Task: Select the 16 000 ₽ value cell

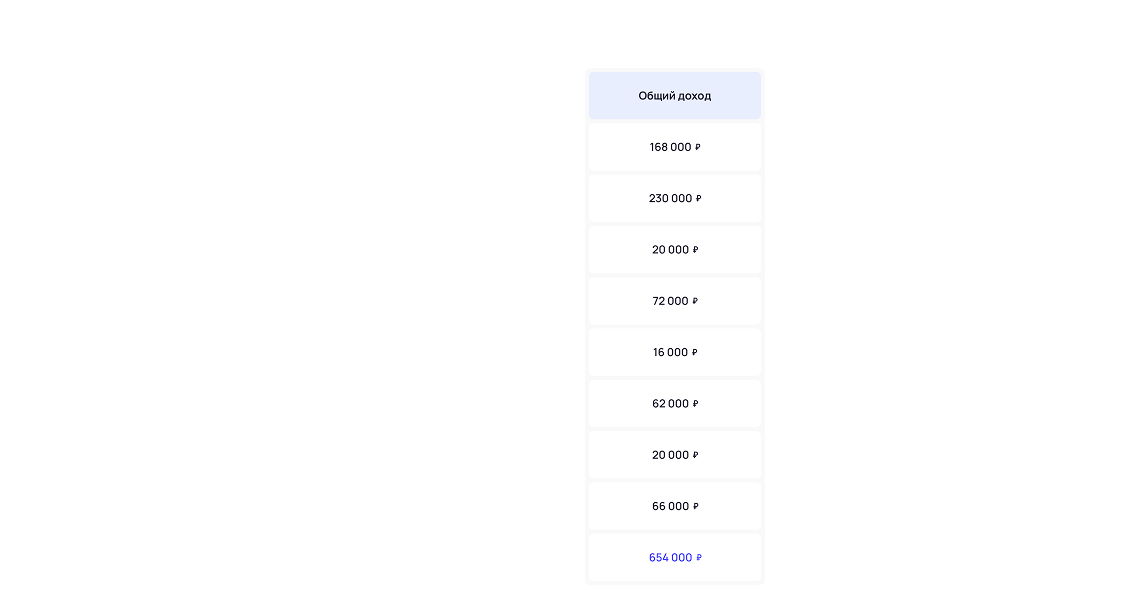Action: tap(674, 352)
